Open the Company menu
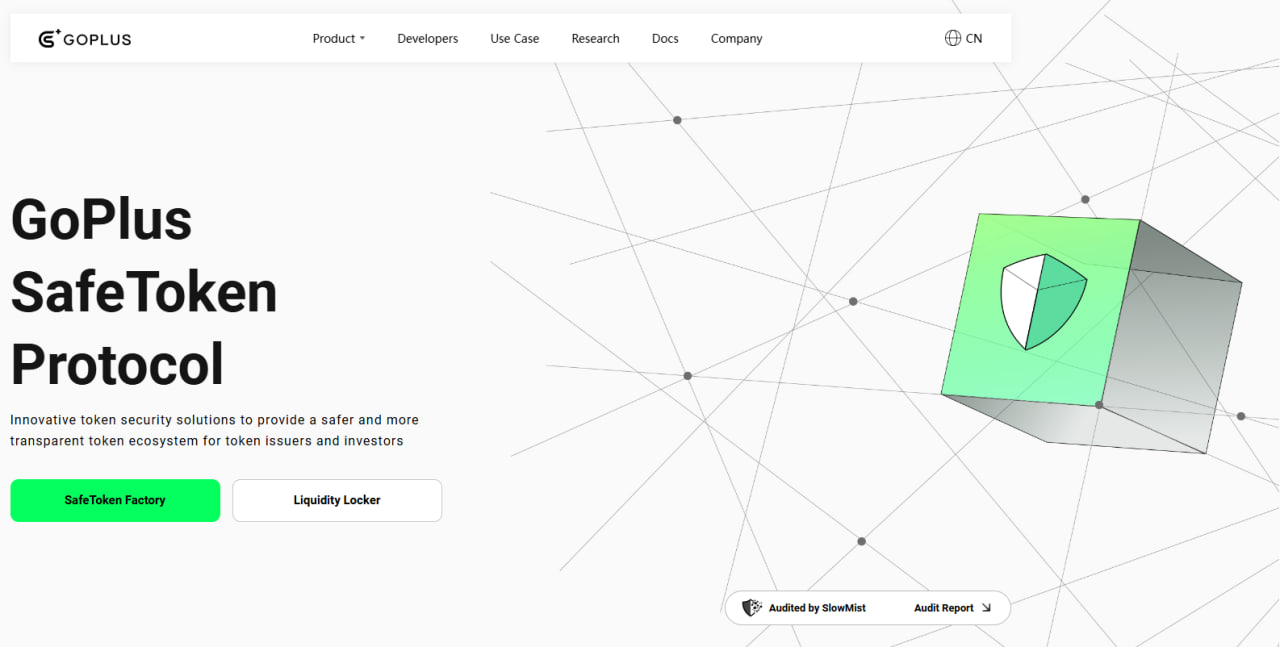This screenshot has height=647, width=1280. click(737, 39)
